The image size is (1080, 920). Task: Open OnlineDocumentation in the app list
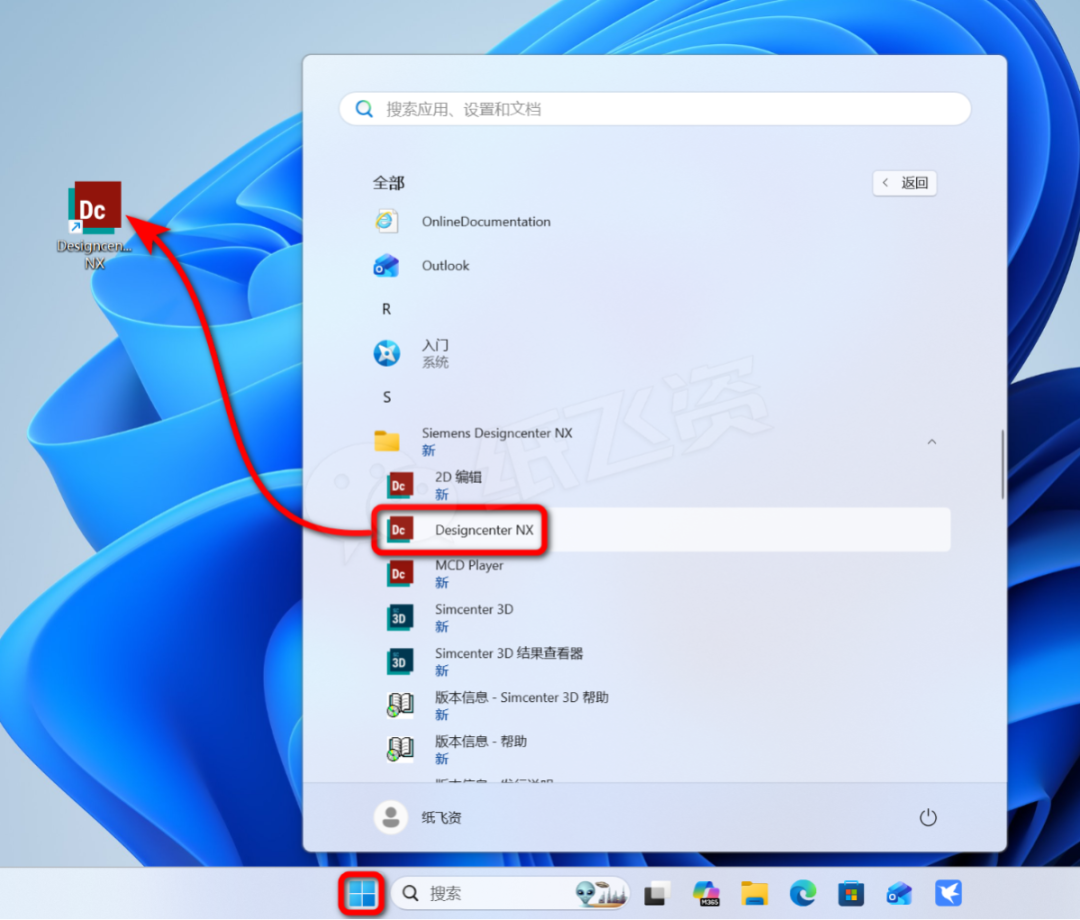pos(485,222)
